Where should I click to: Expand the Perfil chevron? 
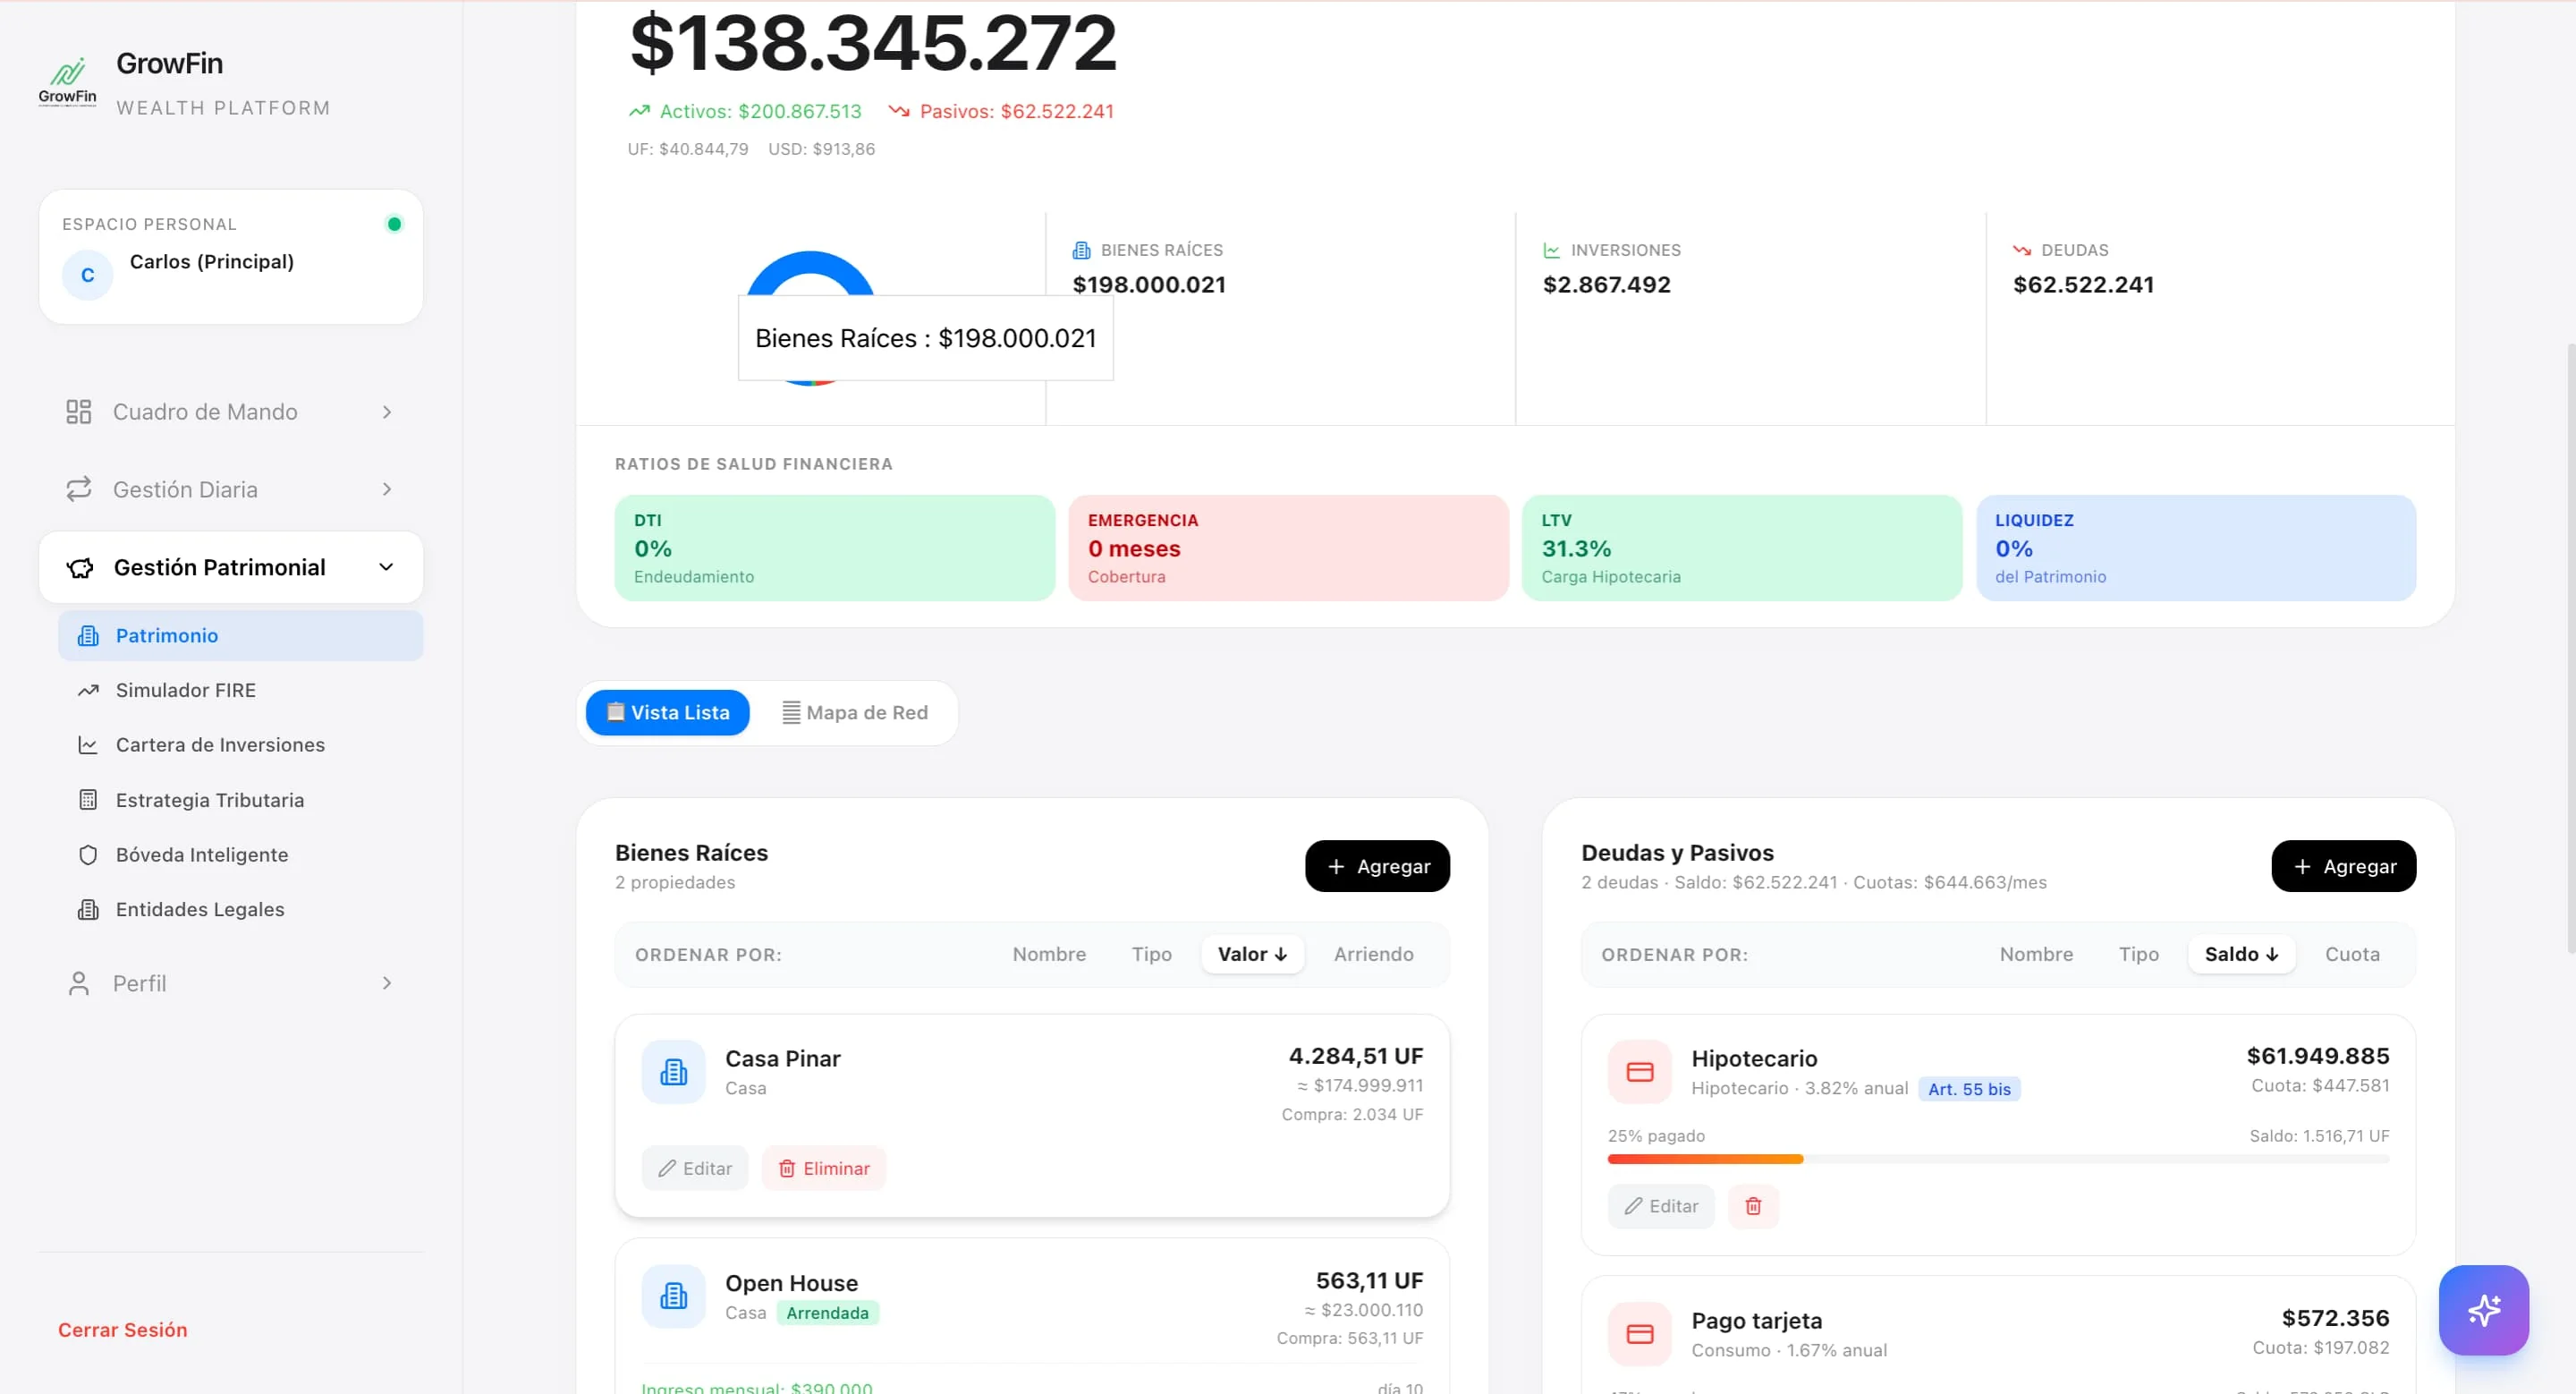[x=386, y=984]
